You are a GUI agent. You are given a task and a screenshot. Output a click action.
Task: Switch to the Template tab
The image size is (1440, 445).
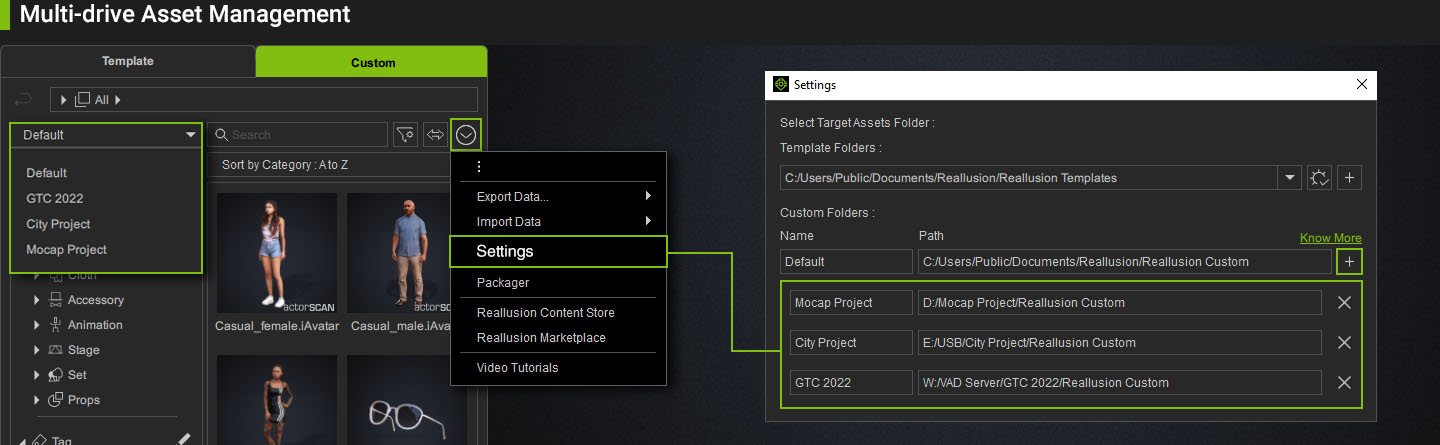click(x=128, y=61)
